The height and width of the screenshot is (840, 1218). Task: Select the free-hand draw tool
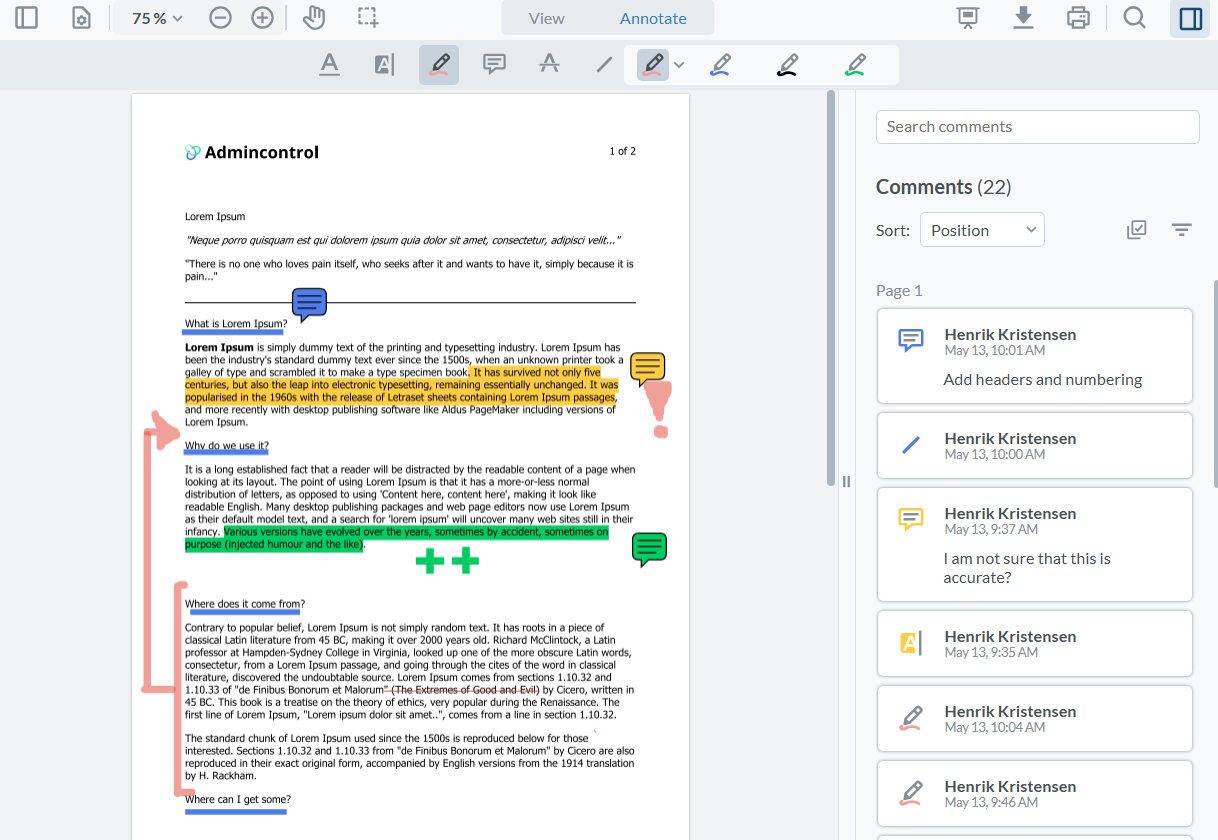439,65
